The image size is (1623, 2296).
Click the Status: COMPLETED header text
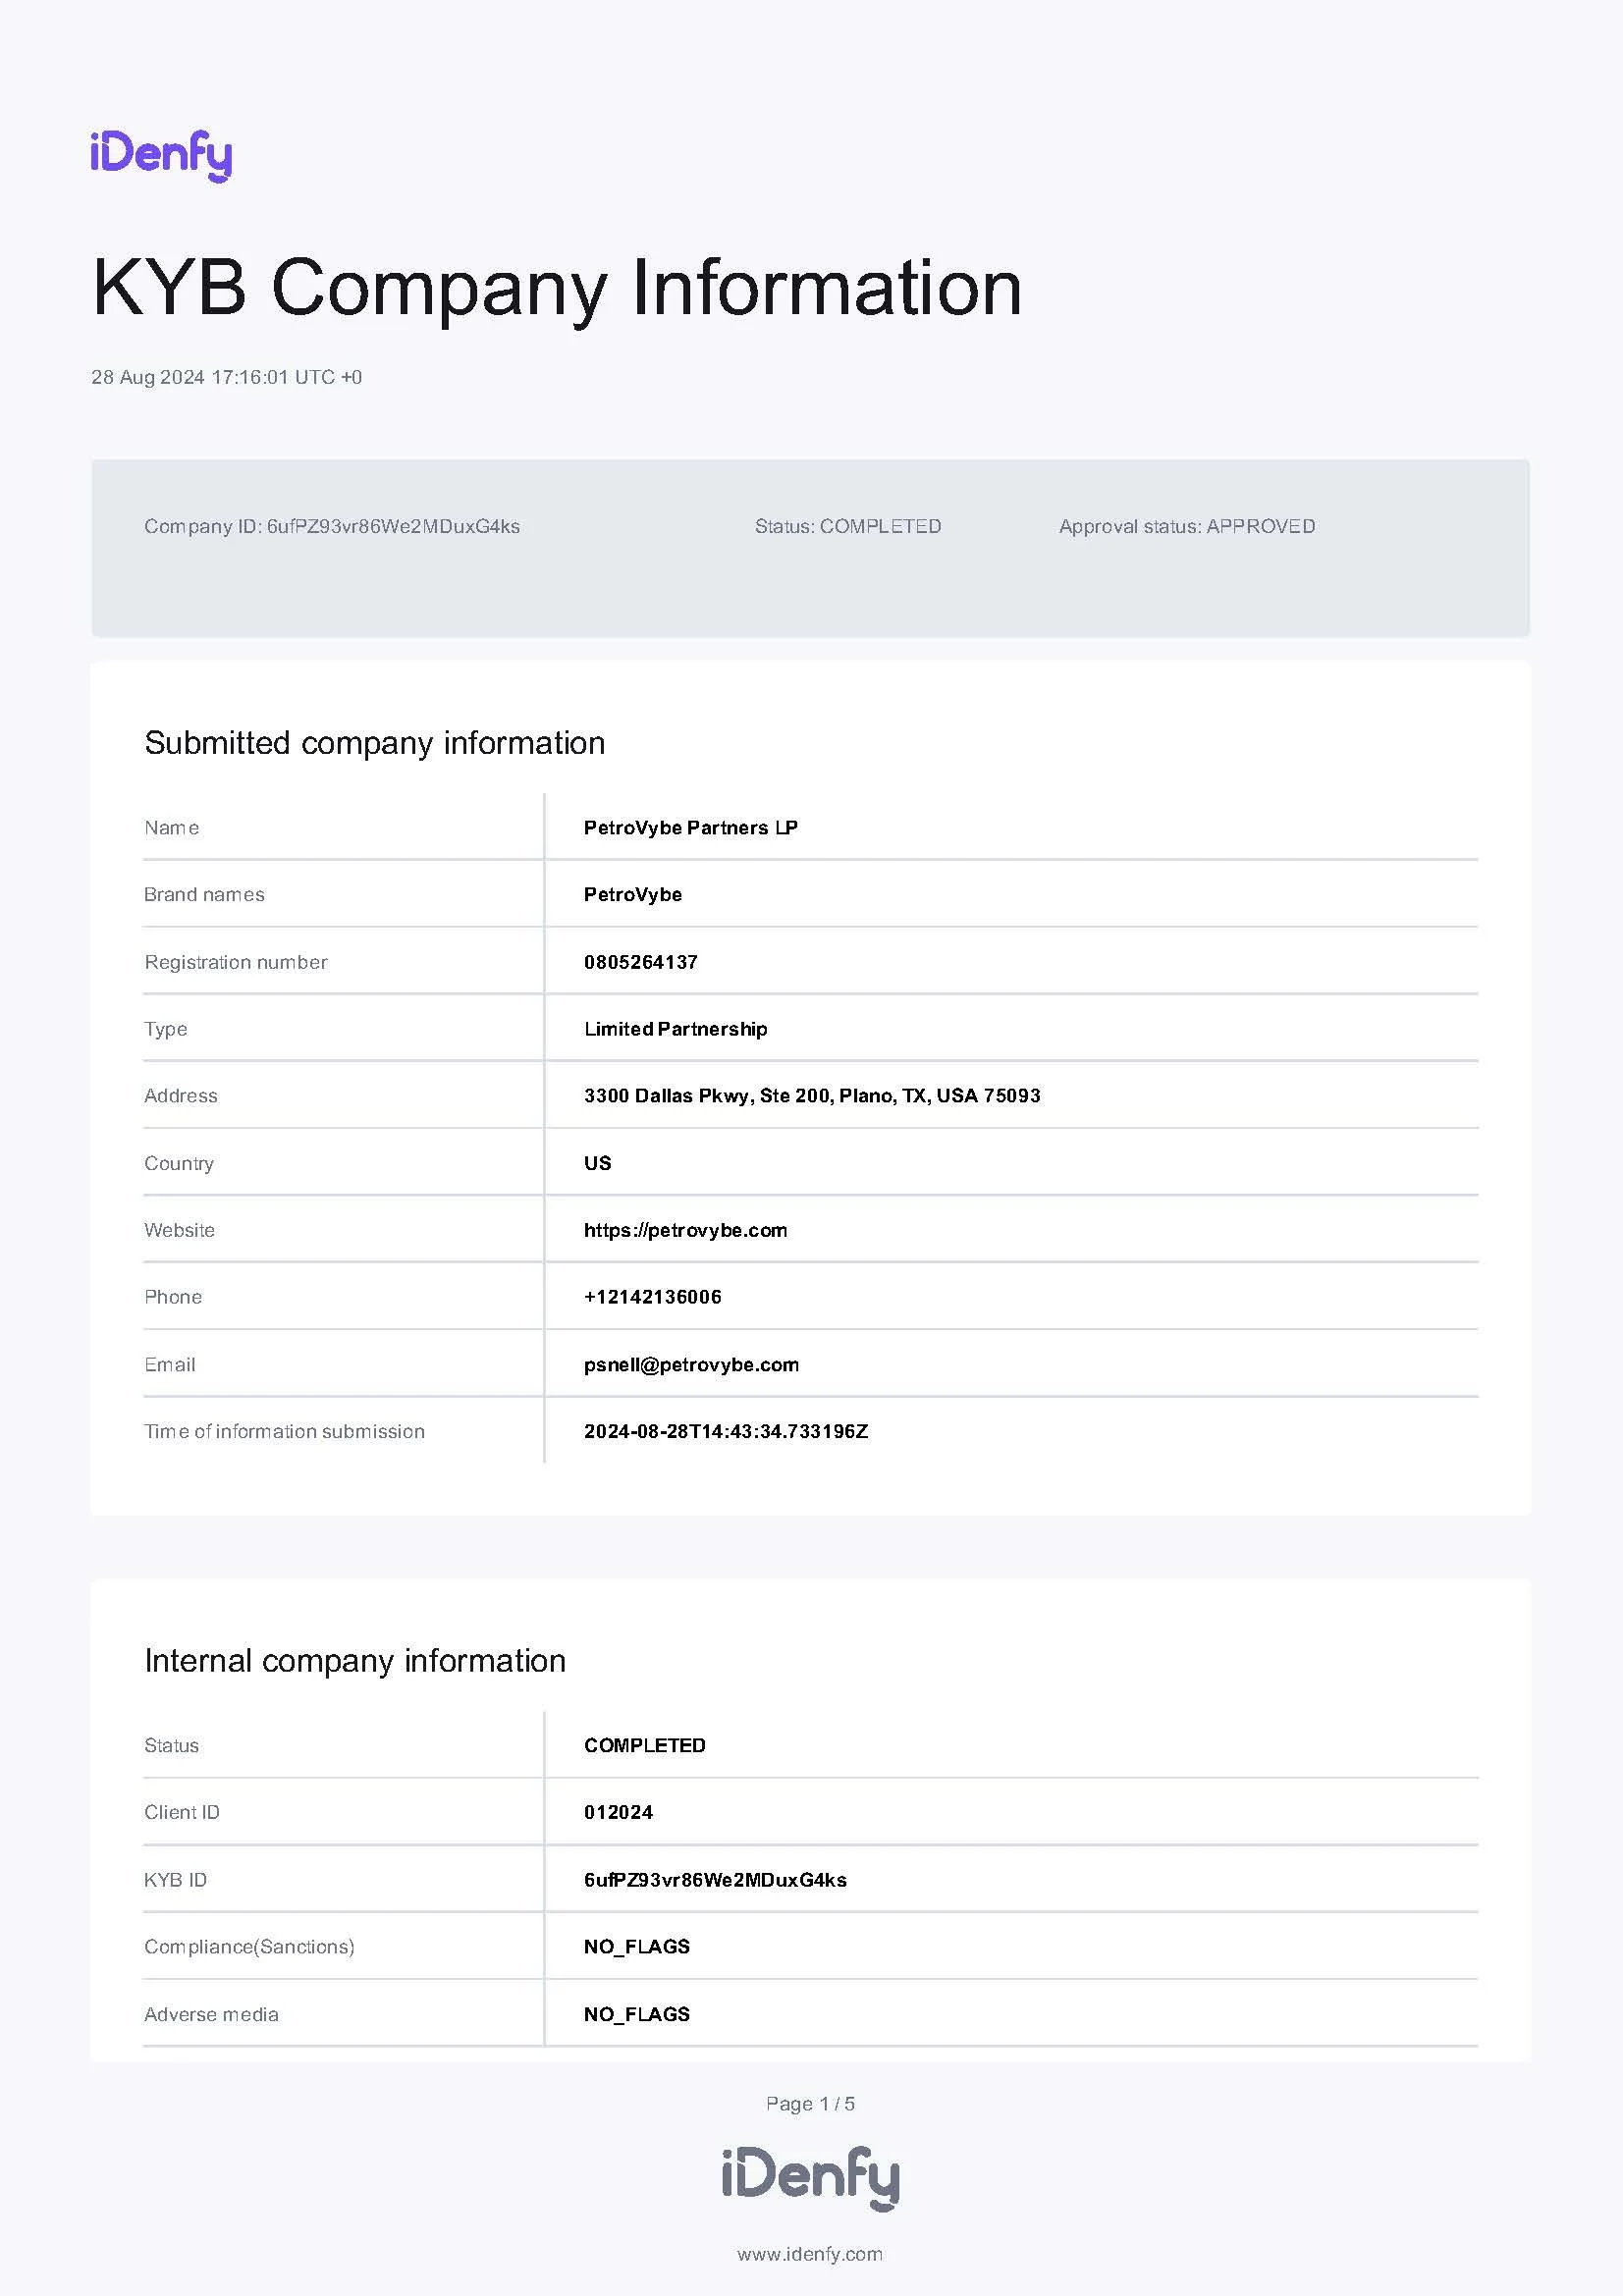[x=848, y=526]
